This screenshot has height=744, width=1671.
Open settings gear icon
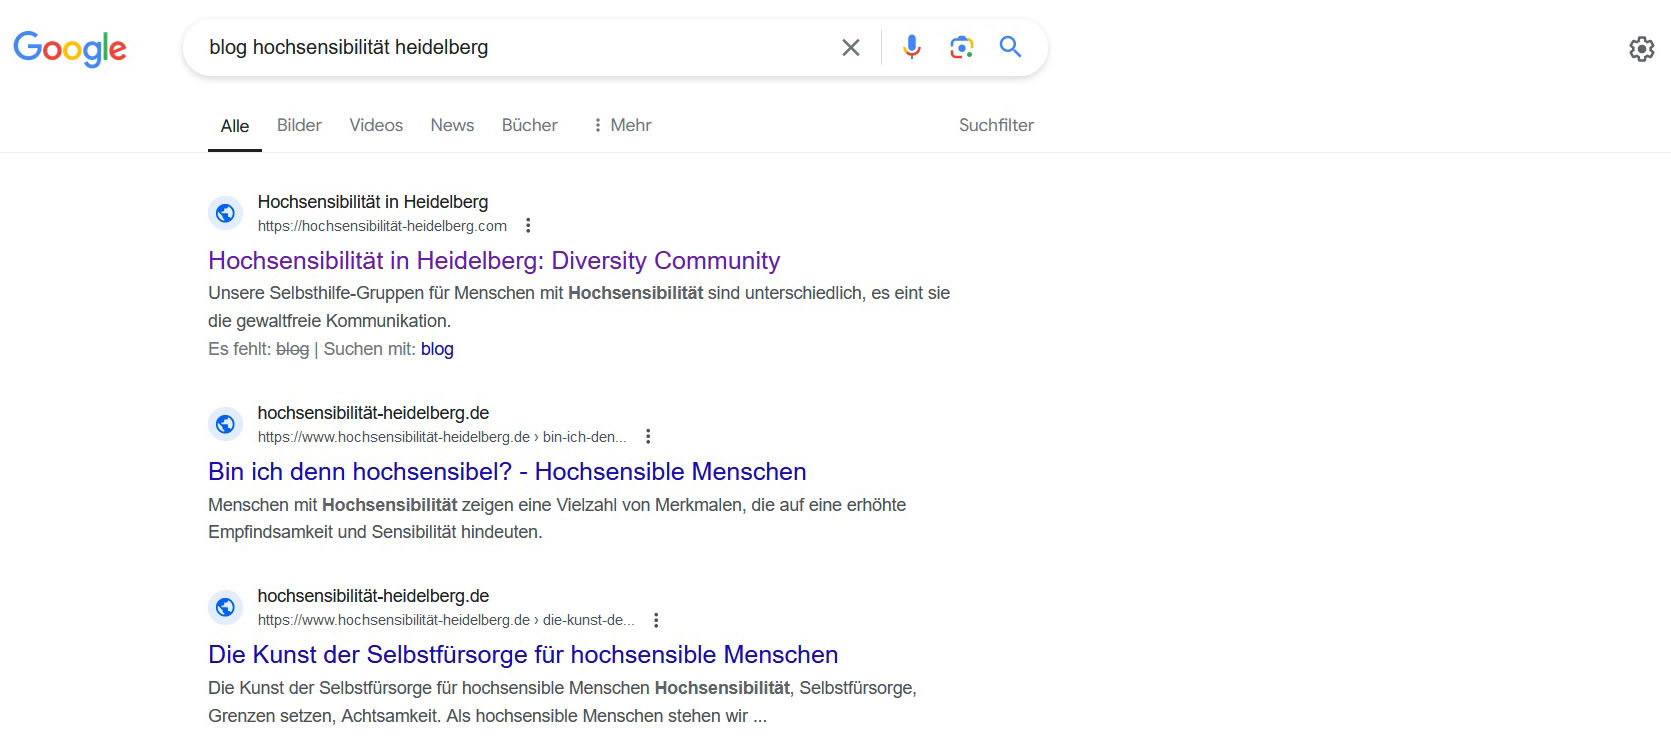pyautogui.click(x=1641, y=48)
